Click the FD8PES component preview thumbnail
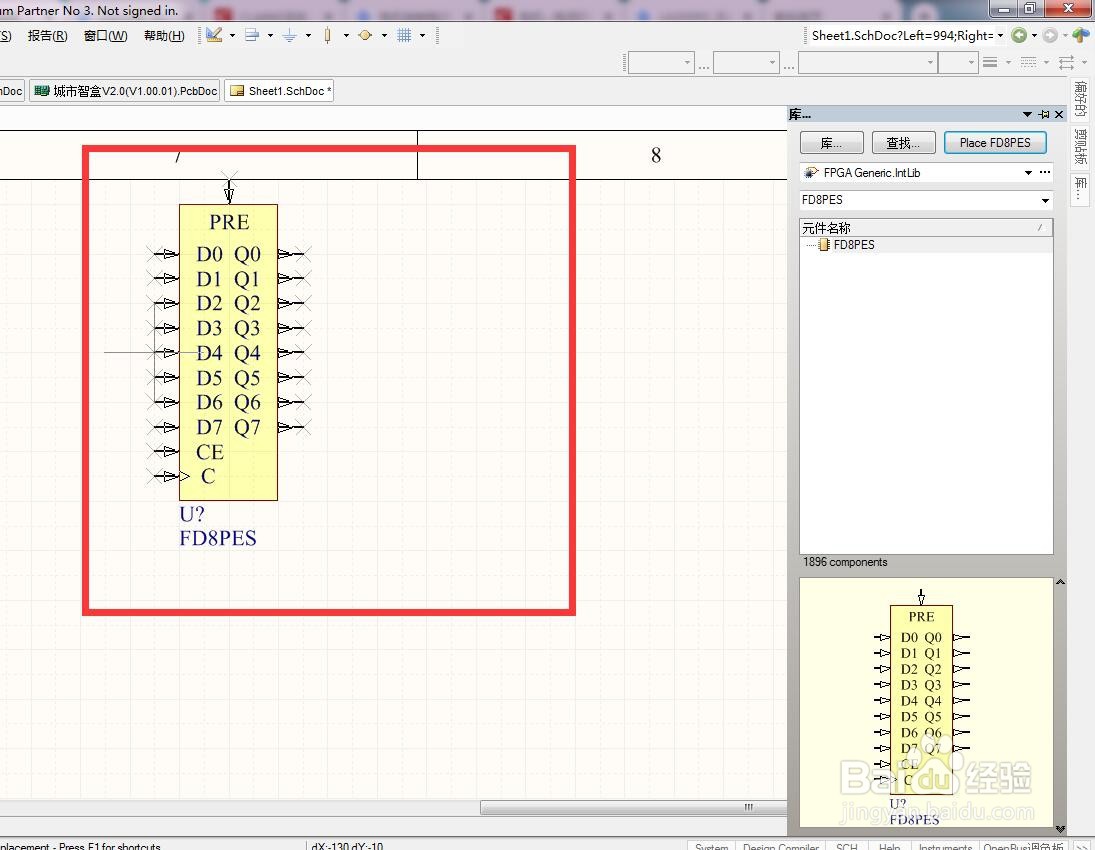The height and width of the screenshot is (850, 1095). pos(925,703)
